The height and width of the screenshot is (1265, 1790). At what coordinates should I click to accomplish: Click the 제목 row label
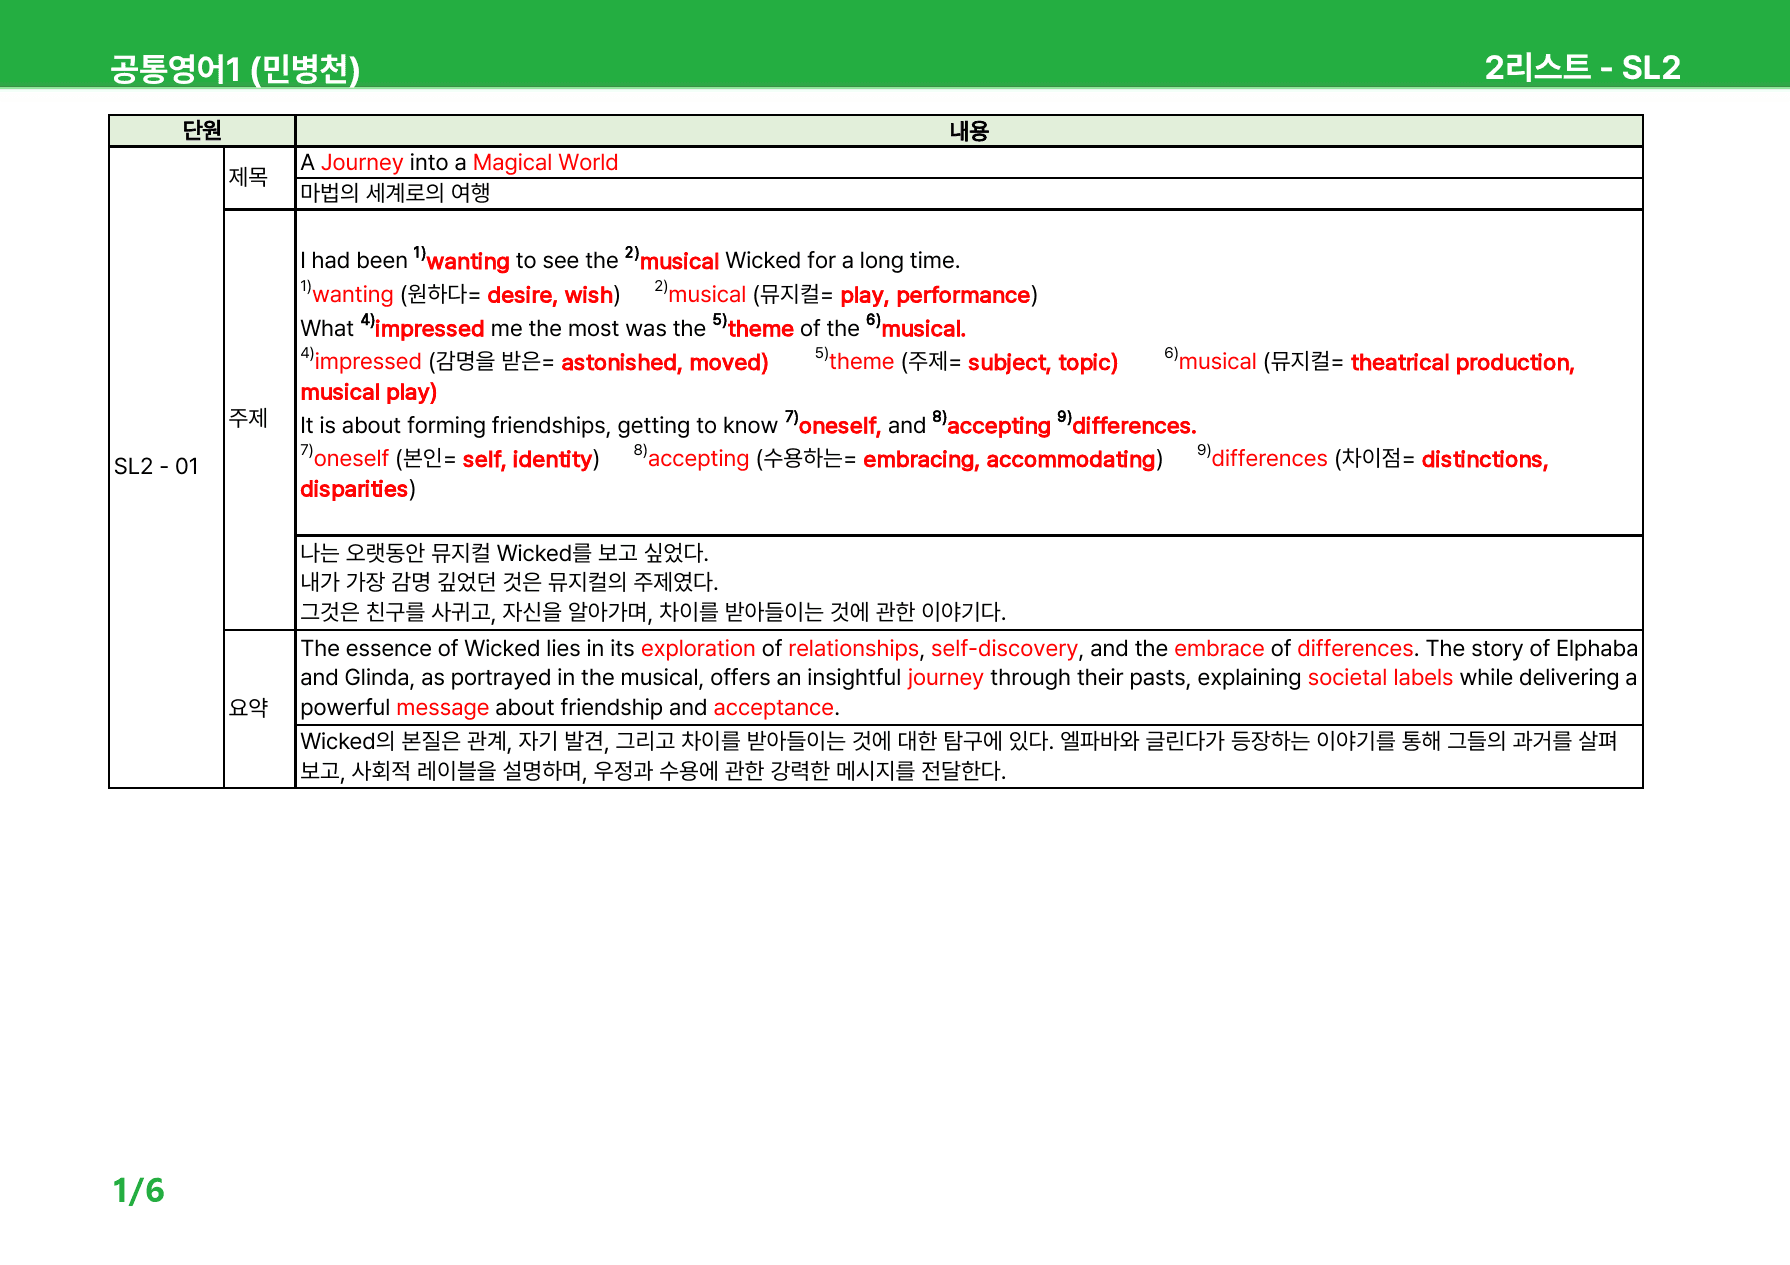[x=248, y=177]
